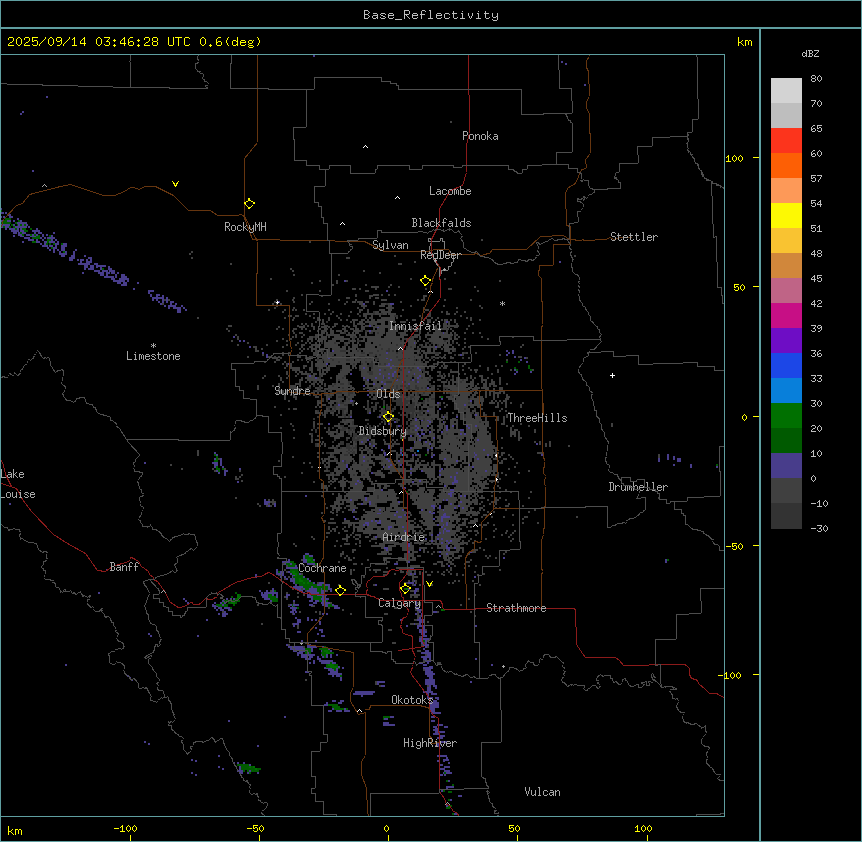Click the yellow v marker northwest of RockyMH
This screenshot has height=842, width=862.
(175, 184)
